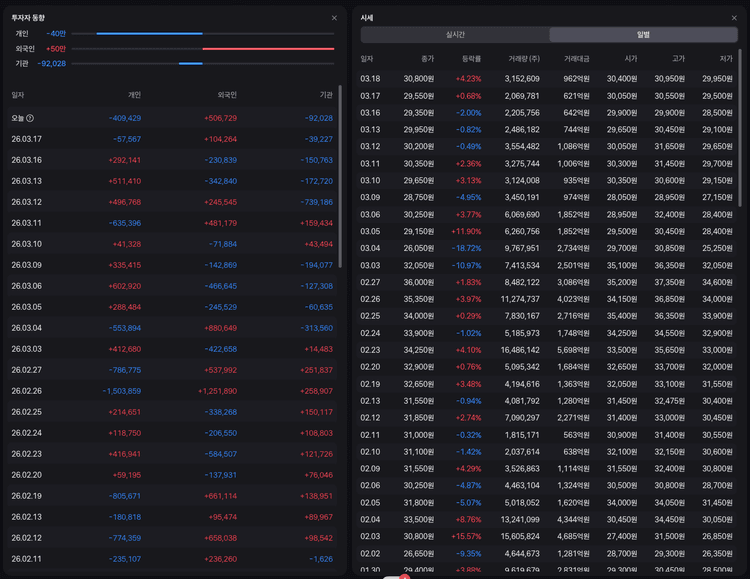Close the 시세 panel

pos(734,18)
